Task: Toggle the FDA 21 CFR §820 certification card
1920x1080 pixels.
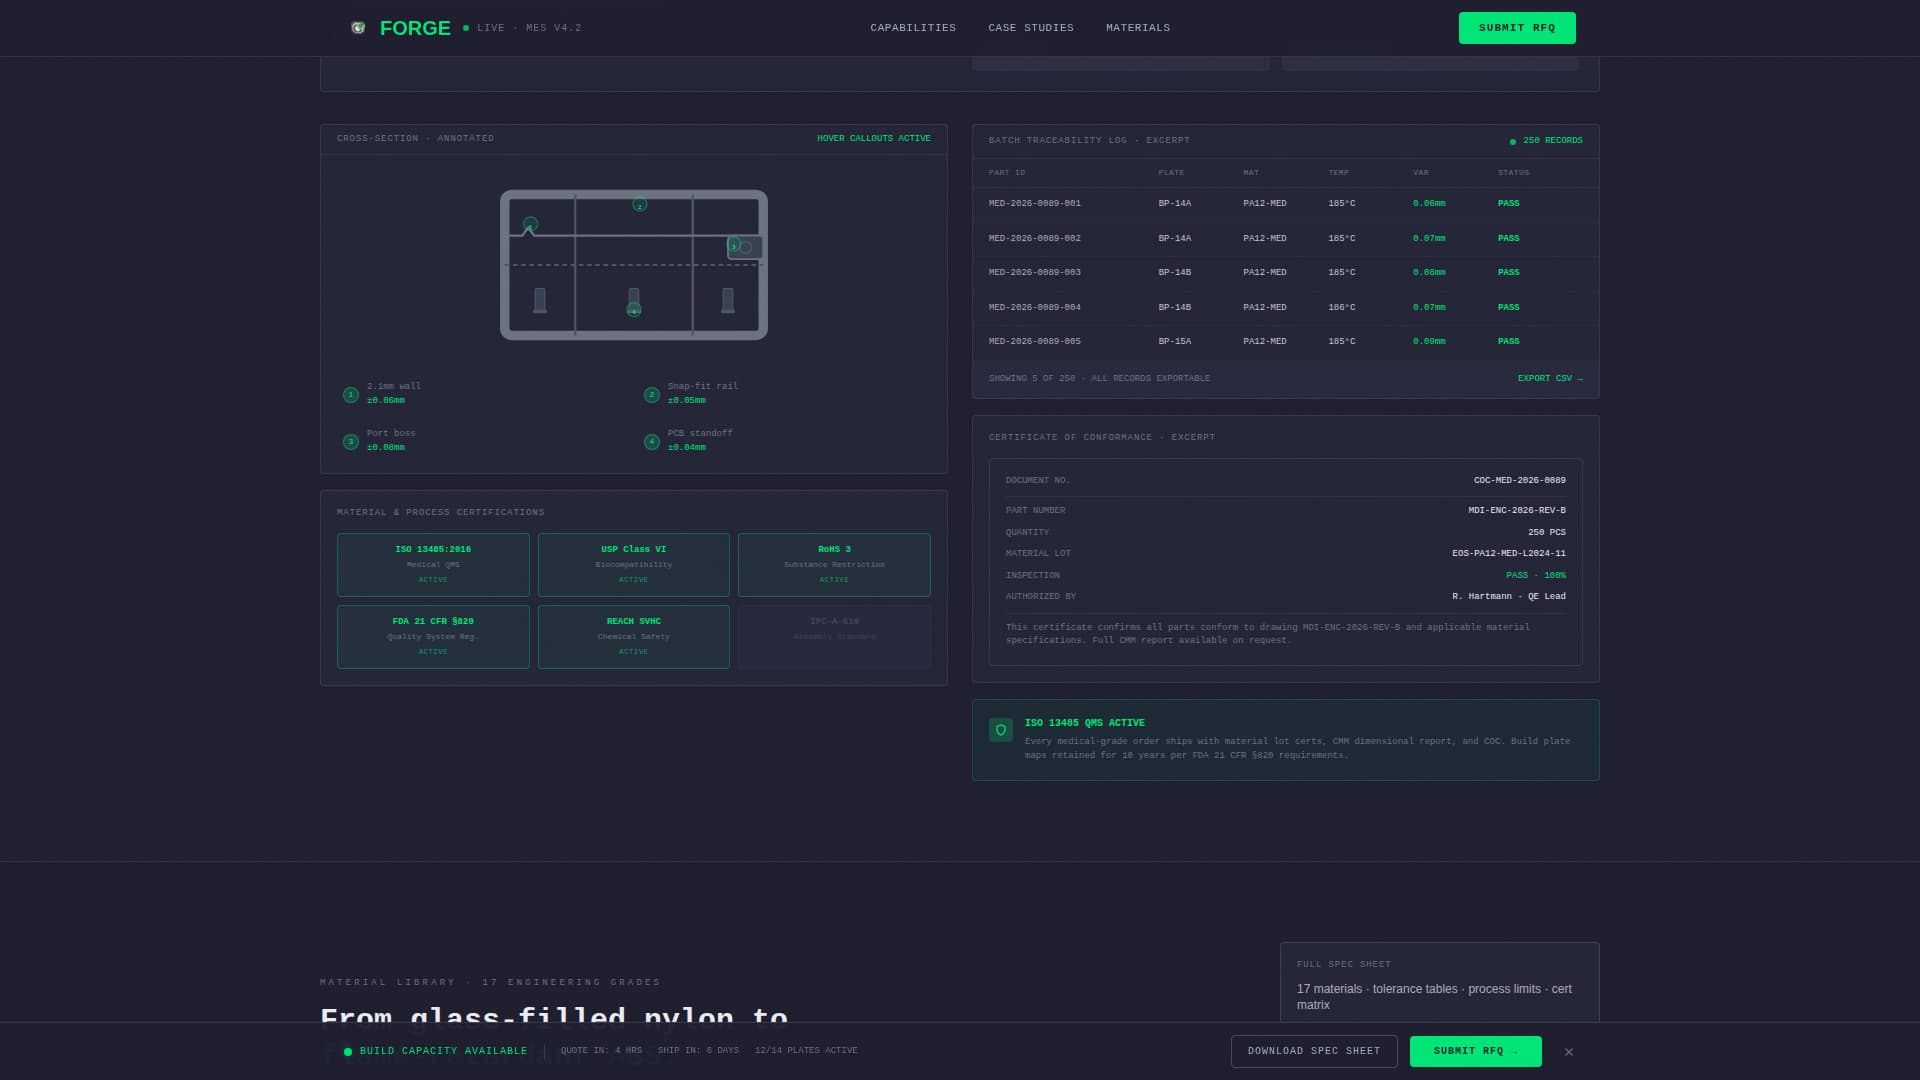Action: pos(432,636)
